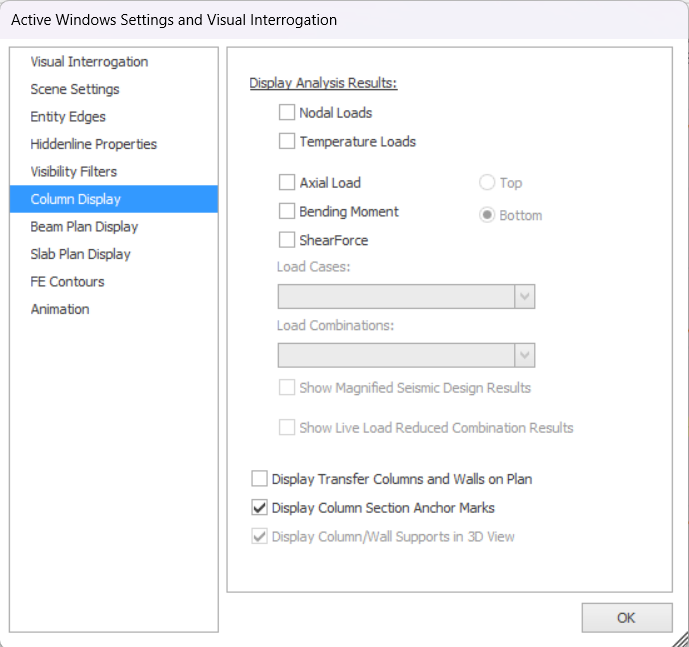Screen dimensions: 689x647
Task: Enable Axial Load display
Action: 287,182
